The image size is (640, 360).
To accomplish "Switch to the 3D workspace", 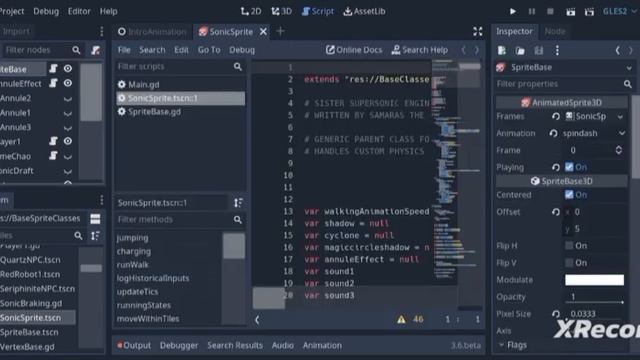I will tap(281, 11).
